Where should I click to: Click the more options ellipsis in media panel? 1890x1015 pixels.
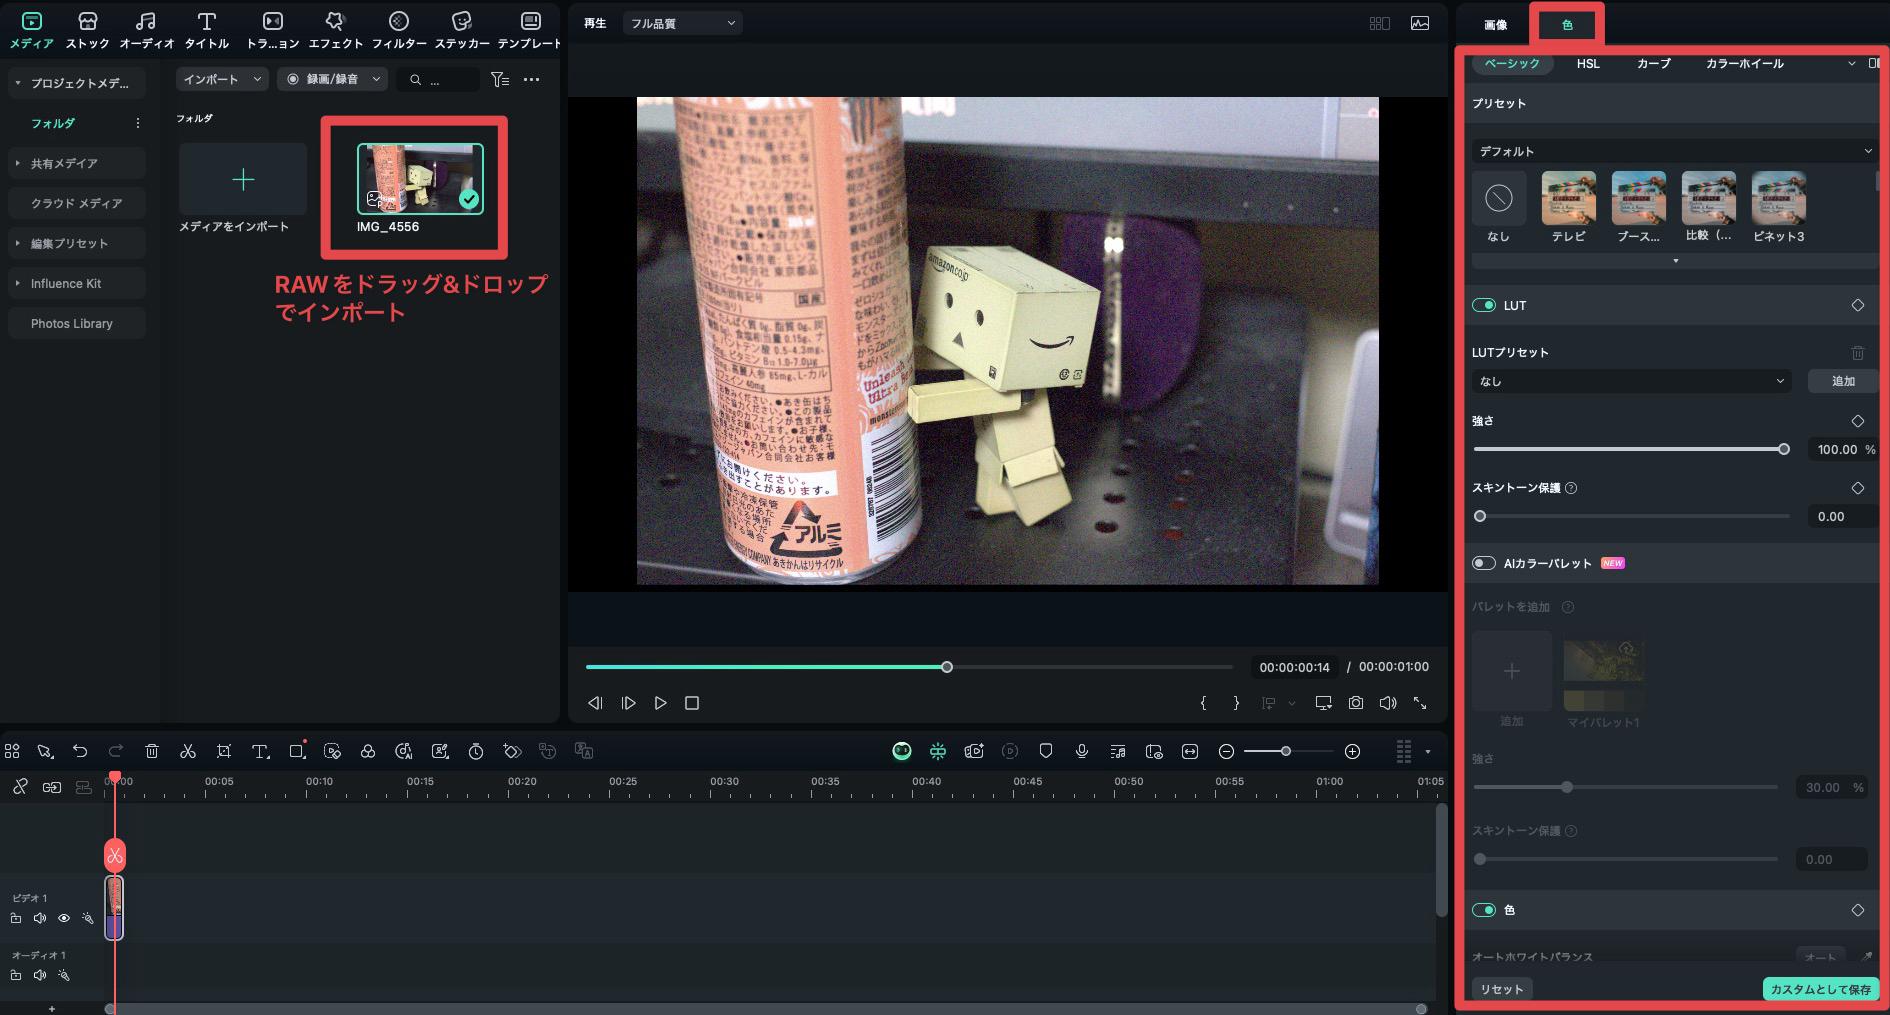pyautogui.click(x=531, y=79)
